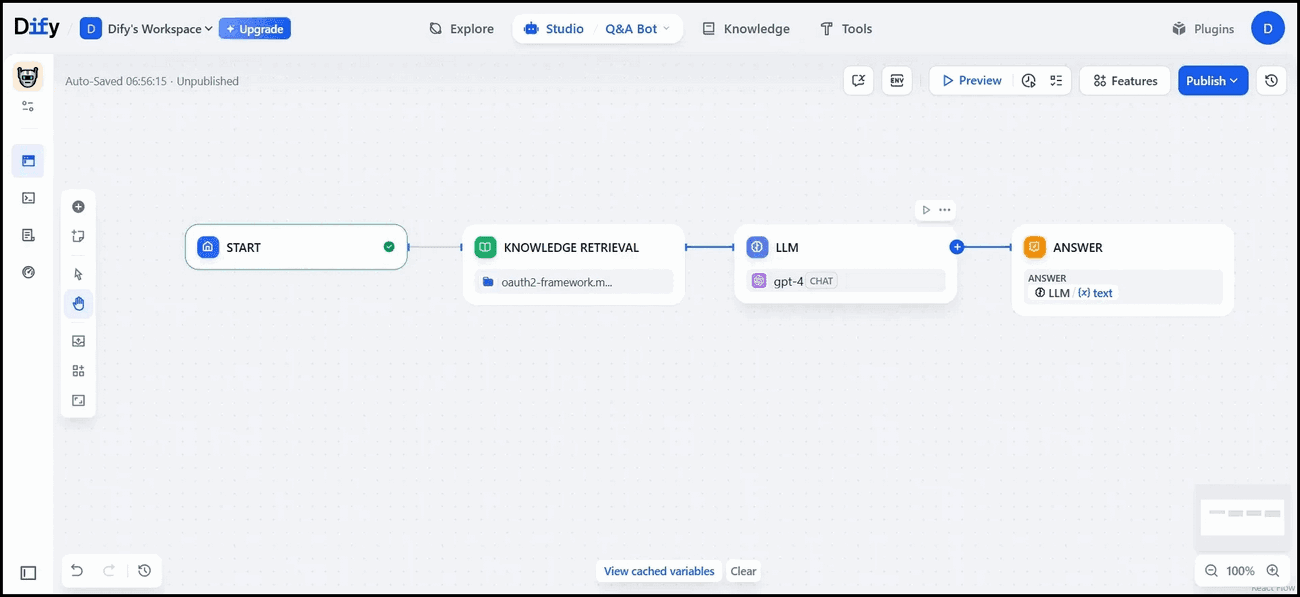Open the ENV environment variables icon
Image resolution: width=1300 pixels, height=597 pixels.
tap(897, 81)
